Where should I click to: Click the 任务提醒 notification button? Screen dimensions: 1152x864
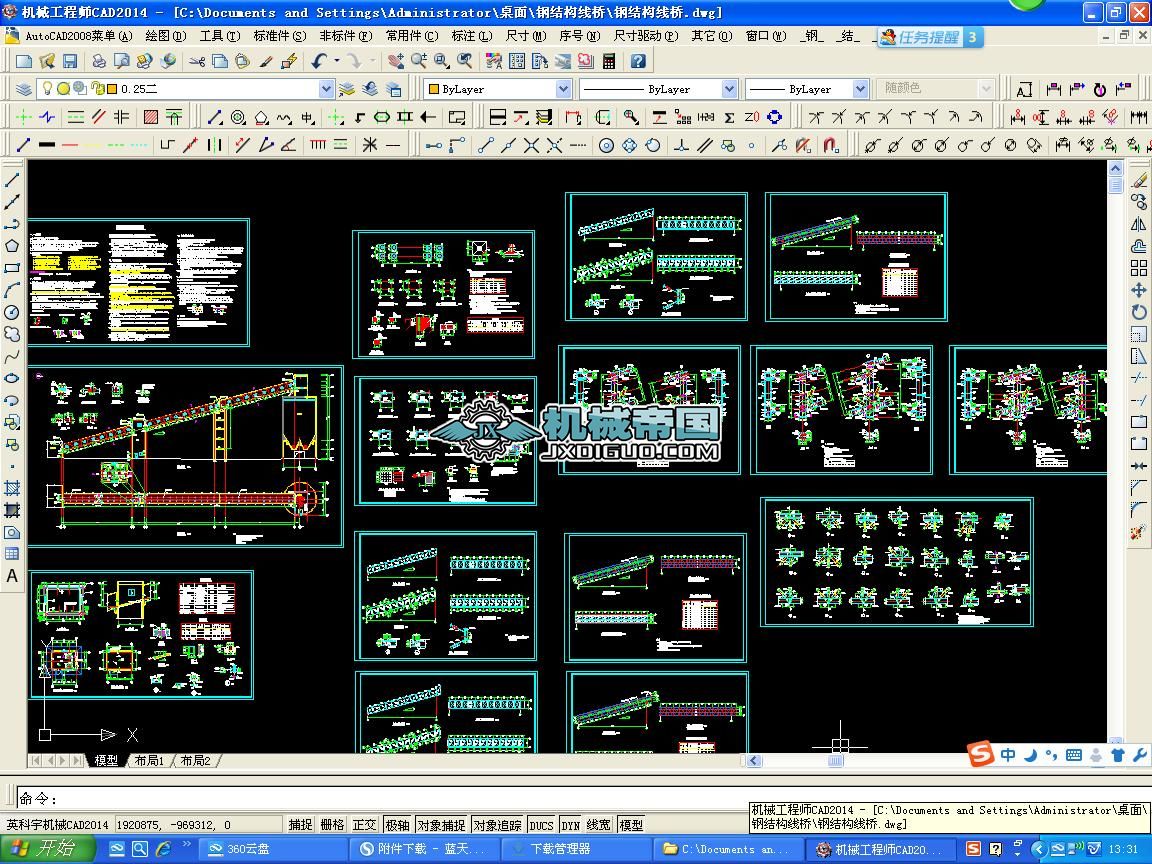tap(930, 37)
